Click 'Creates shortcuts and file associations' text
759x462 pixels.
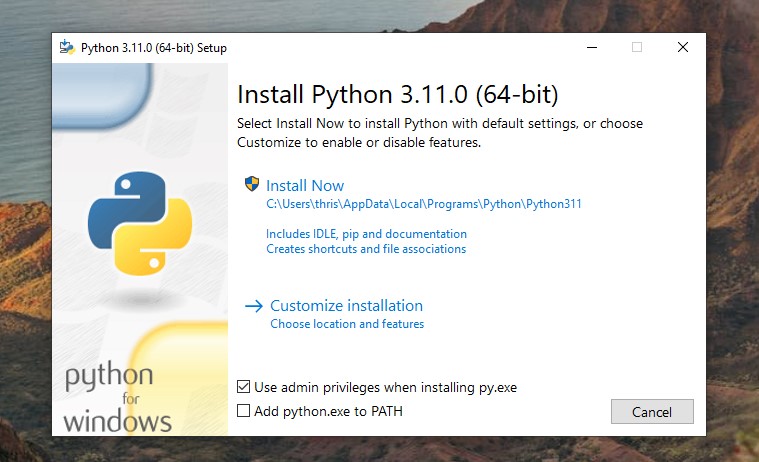pyautogui.click(x=366, y=249)
